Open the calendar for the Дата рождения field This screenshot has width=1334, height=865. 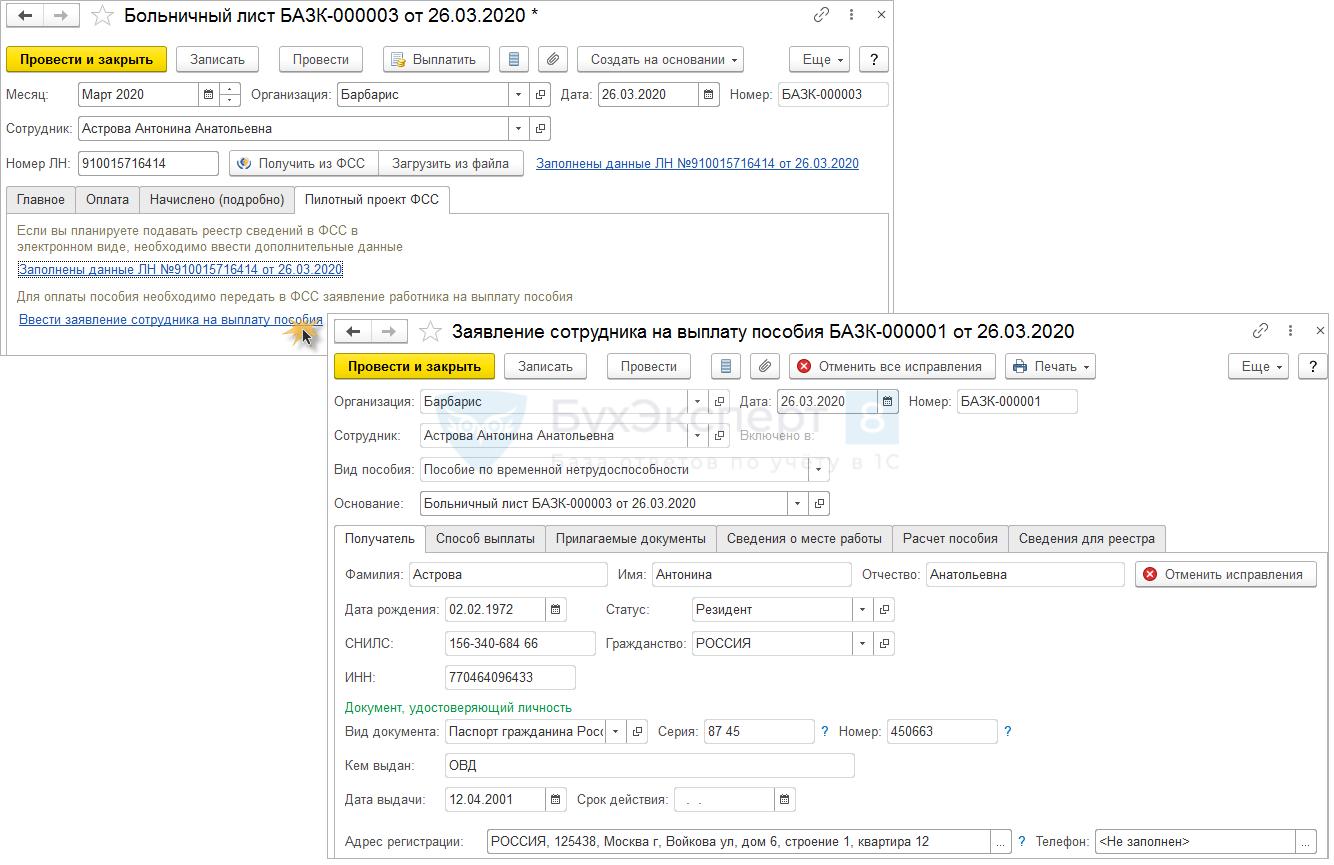click(x=557, y=609)
